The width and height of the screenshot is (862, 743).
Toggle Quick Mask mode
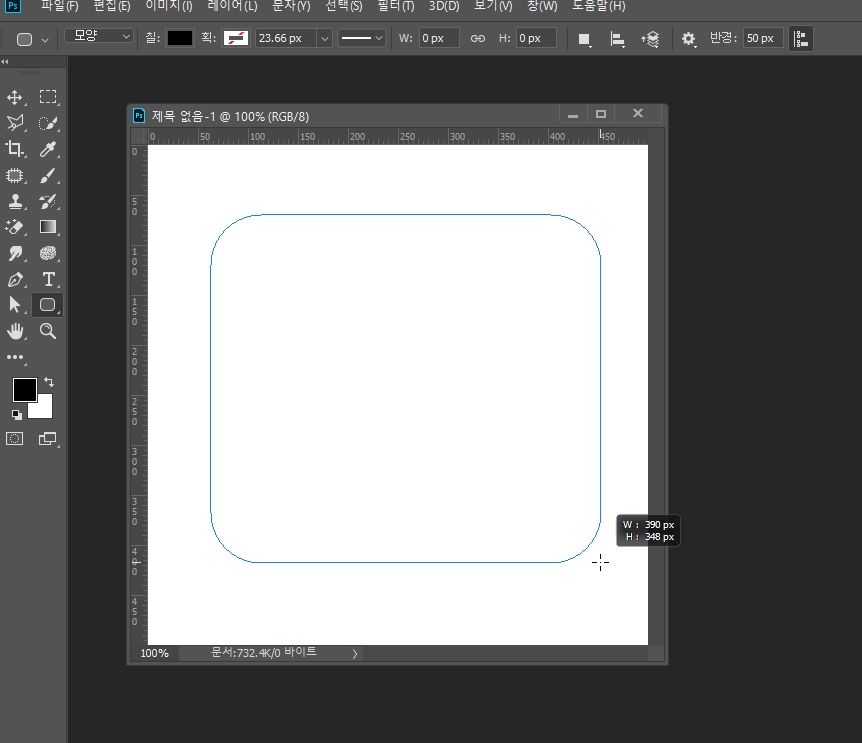(15, 439)
